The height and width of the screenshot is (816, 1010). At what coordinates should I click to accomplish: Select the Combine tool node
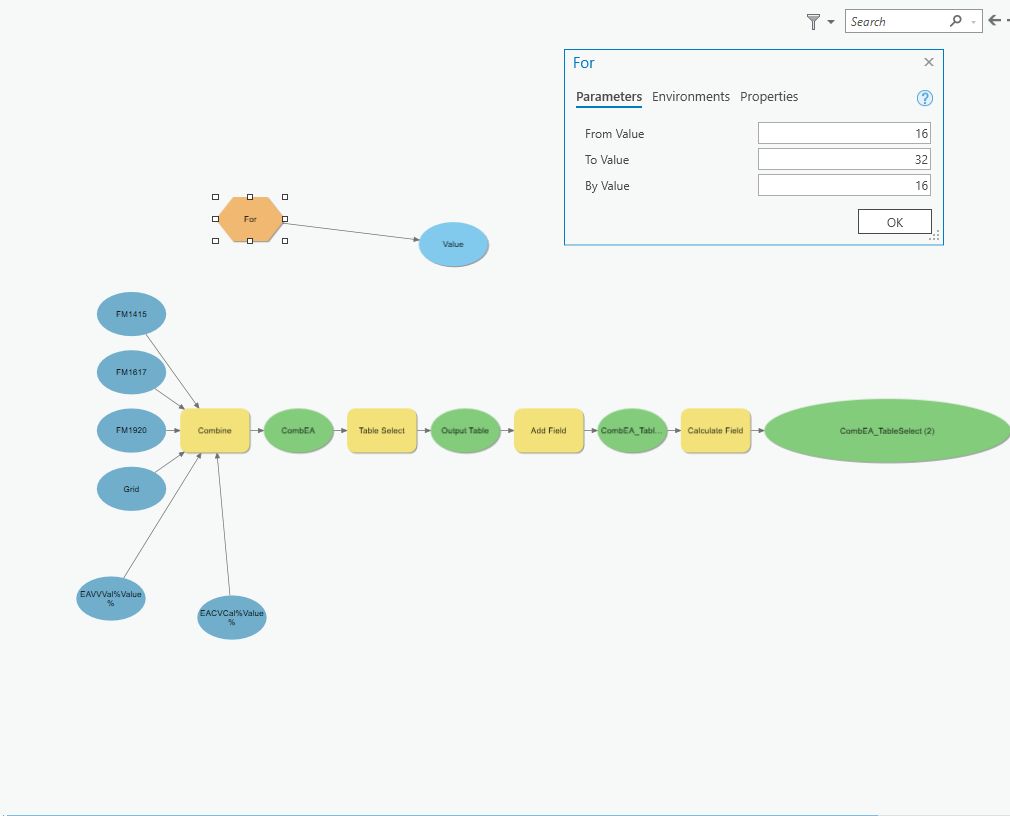coord(214,430)
